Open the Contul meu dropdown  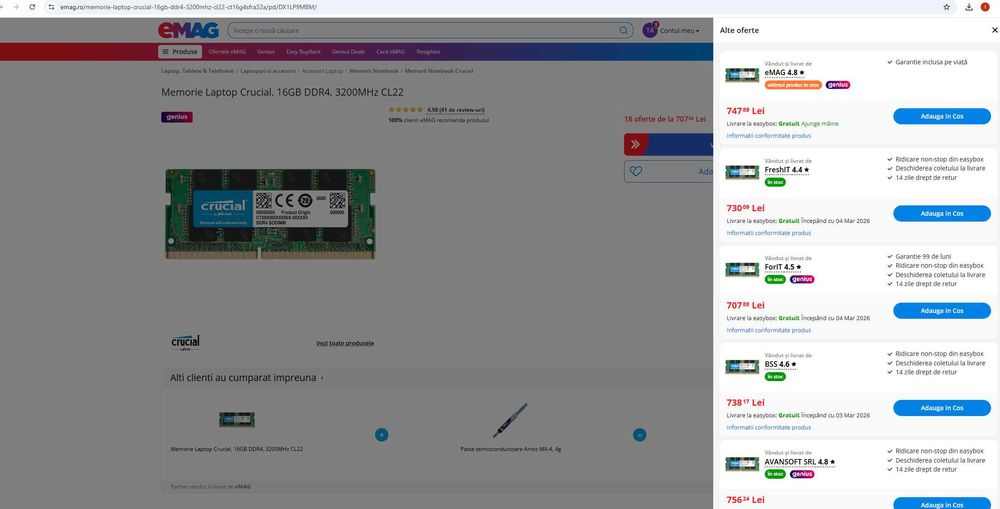coord(680,31)
